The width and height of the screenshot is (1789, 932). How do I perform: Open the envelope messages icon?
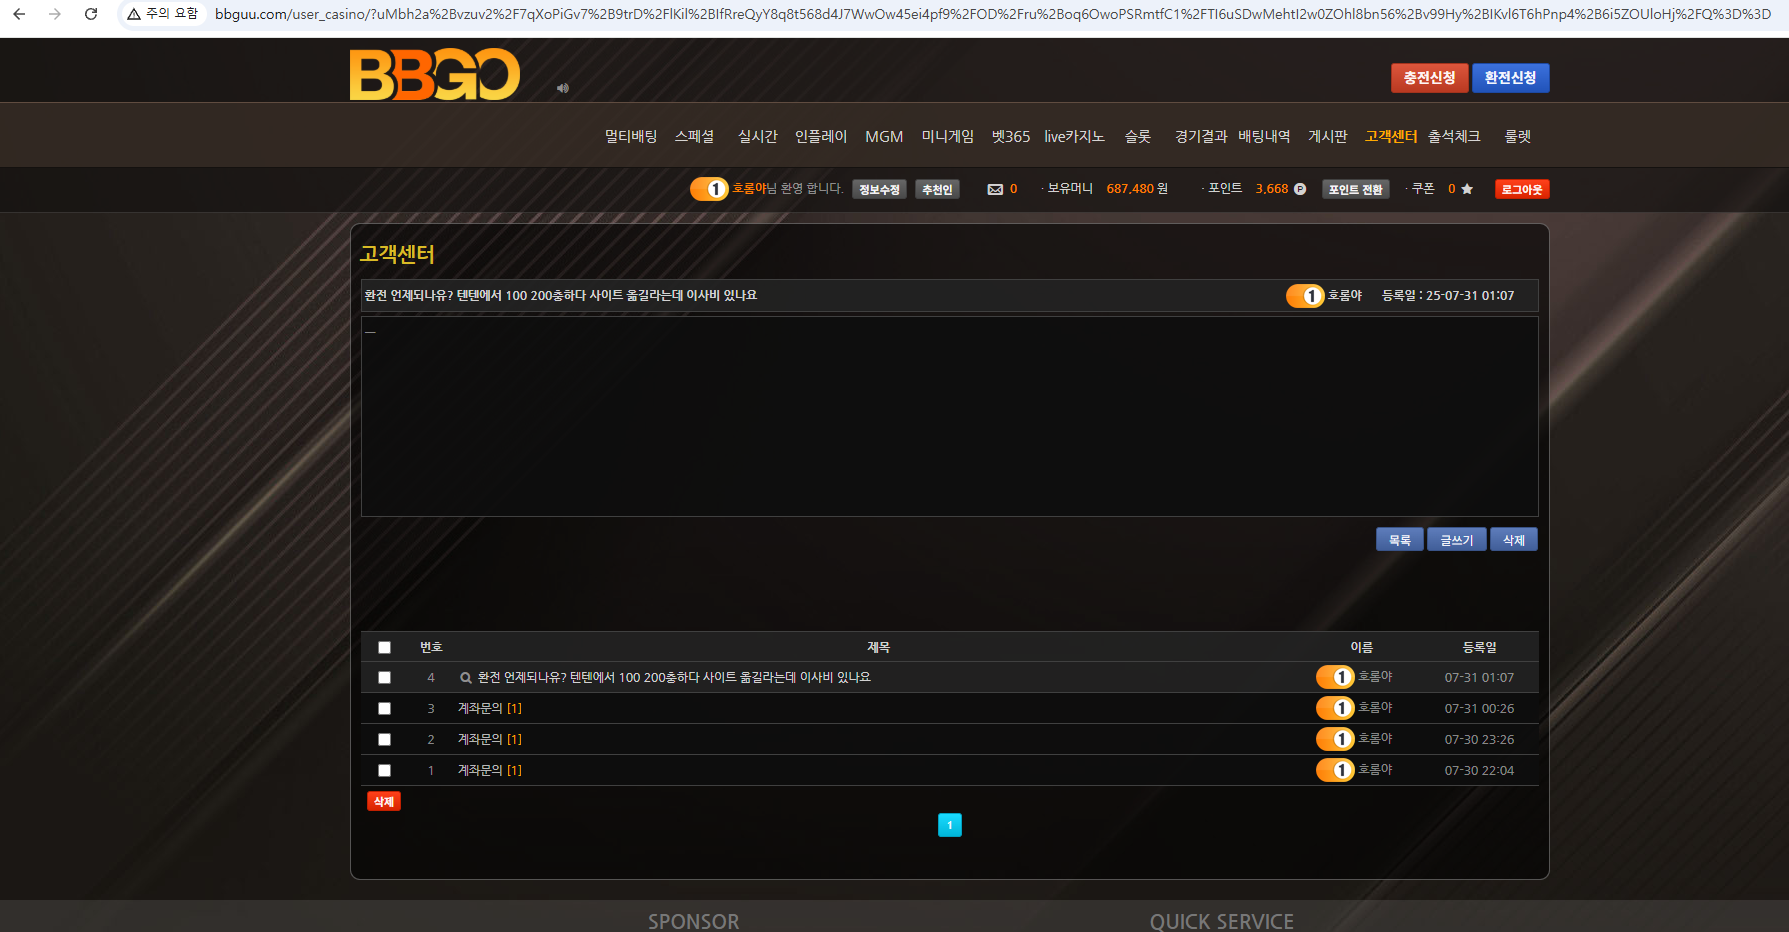point(995,189)
